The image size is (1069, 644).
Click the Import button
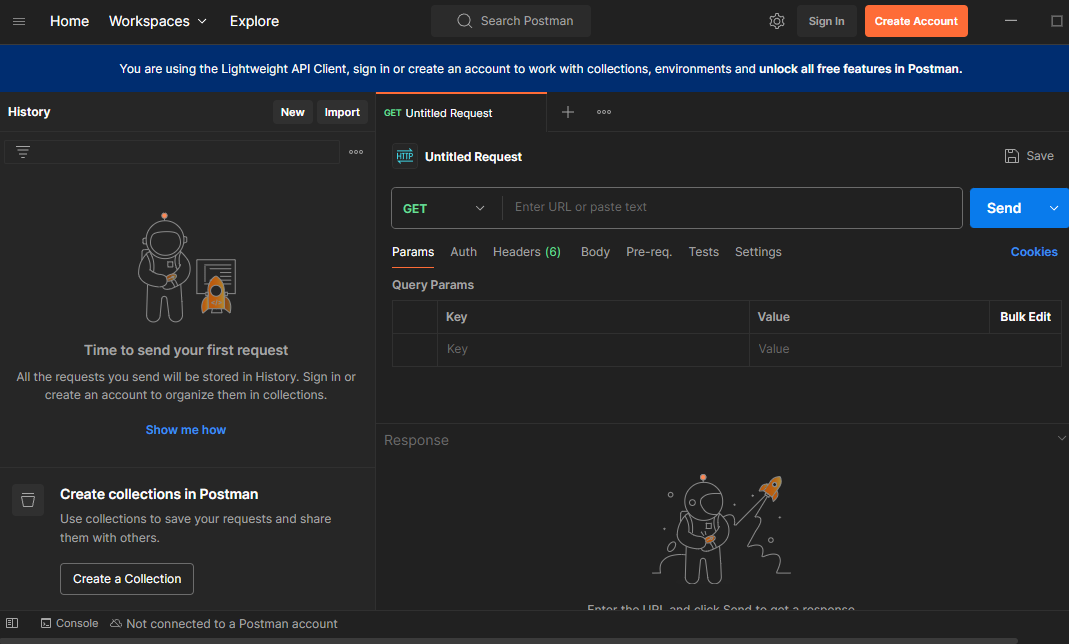(x=342, y=112)
